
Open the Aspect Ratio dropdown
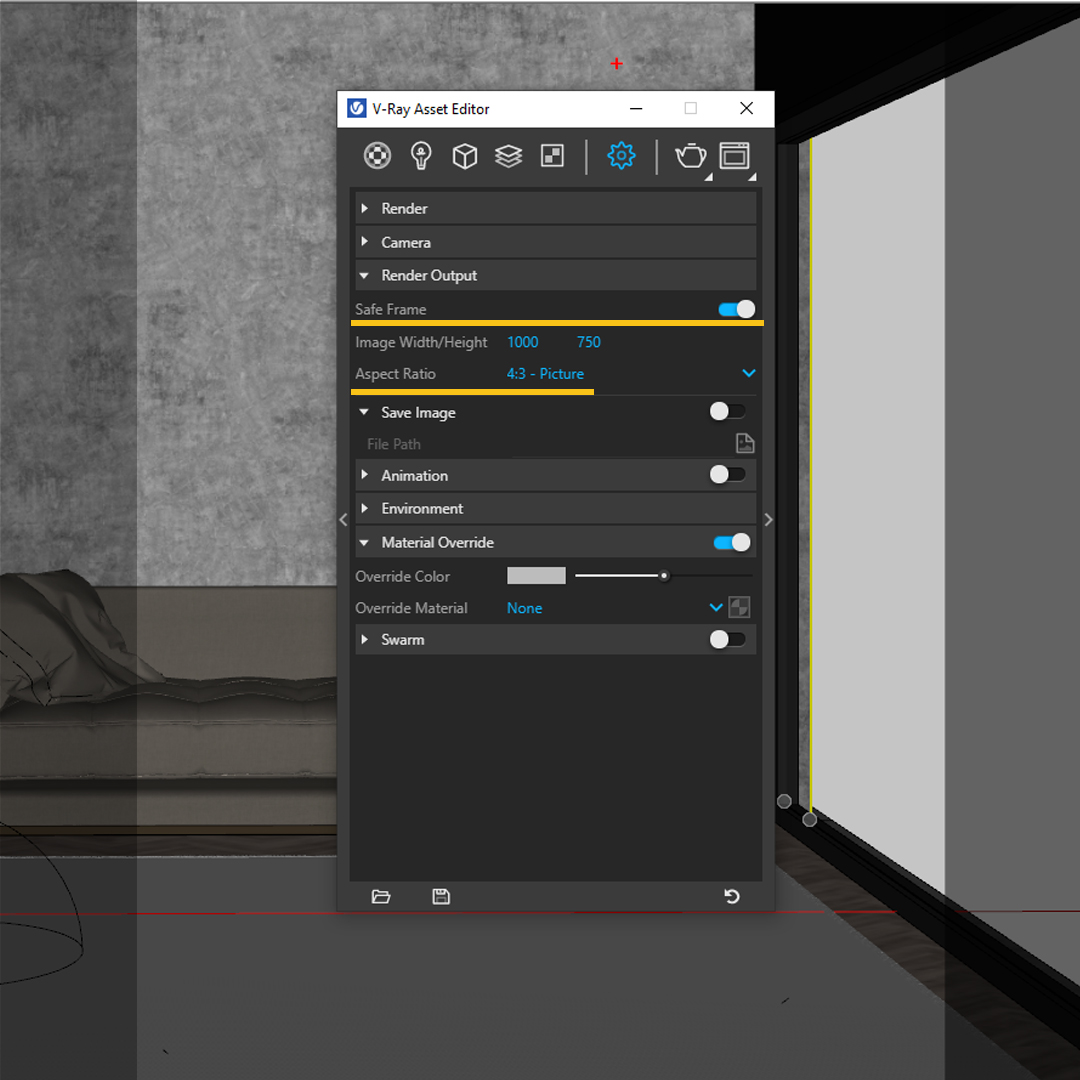coord(749,373)
